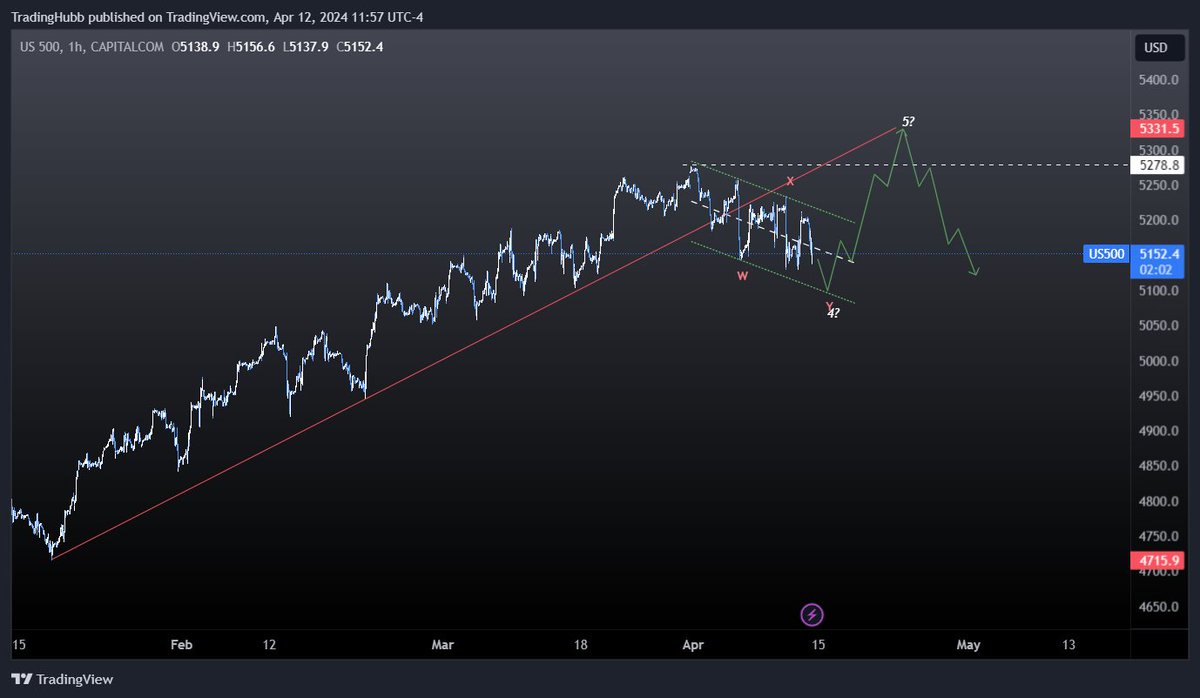
Task: Click the chart title "US 500, 1h, CAPITALCOM"
Action: [x=91, y=47]
